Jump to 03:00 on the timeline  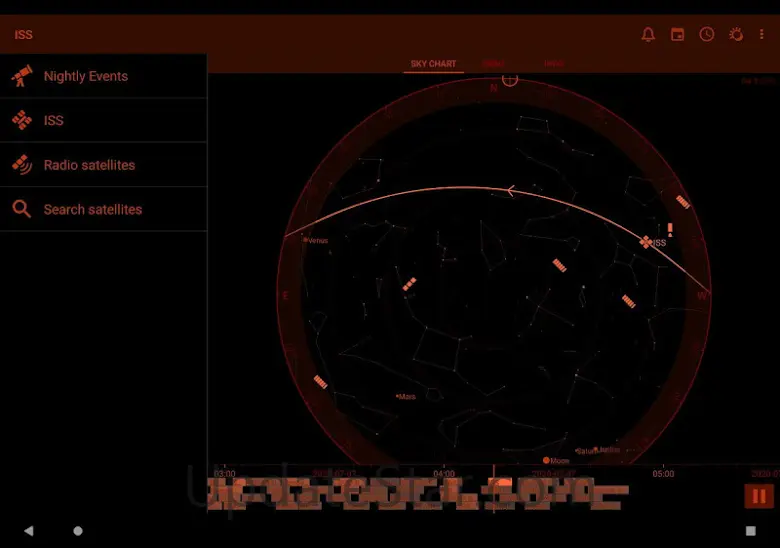224,473
